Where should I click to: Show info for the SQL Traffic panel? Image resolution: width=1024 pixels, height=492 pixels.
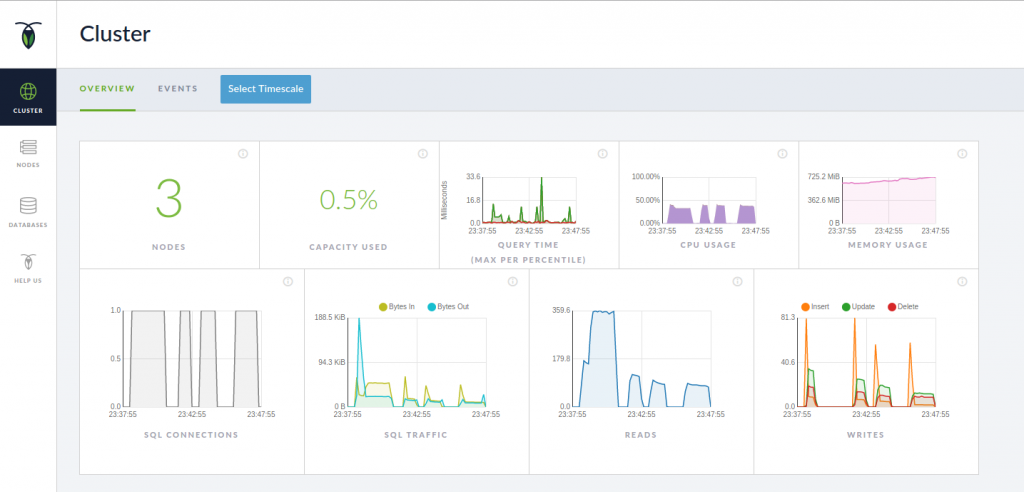[513, 282]
